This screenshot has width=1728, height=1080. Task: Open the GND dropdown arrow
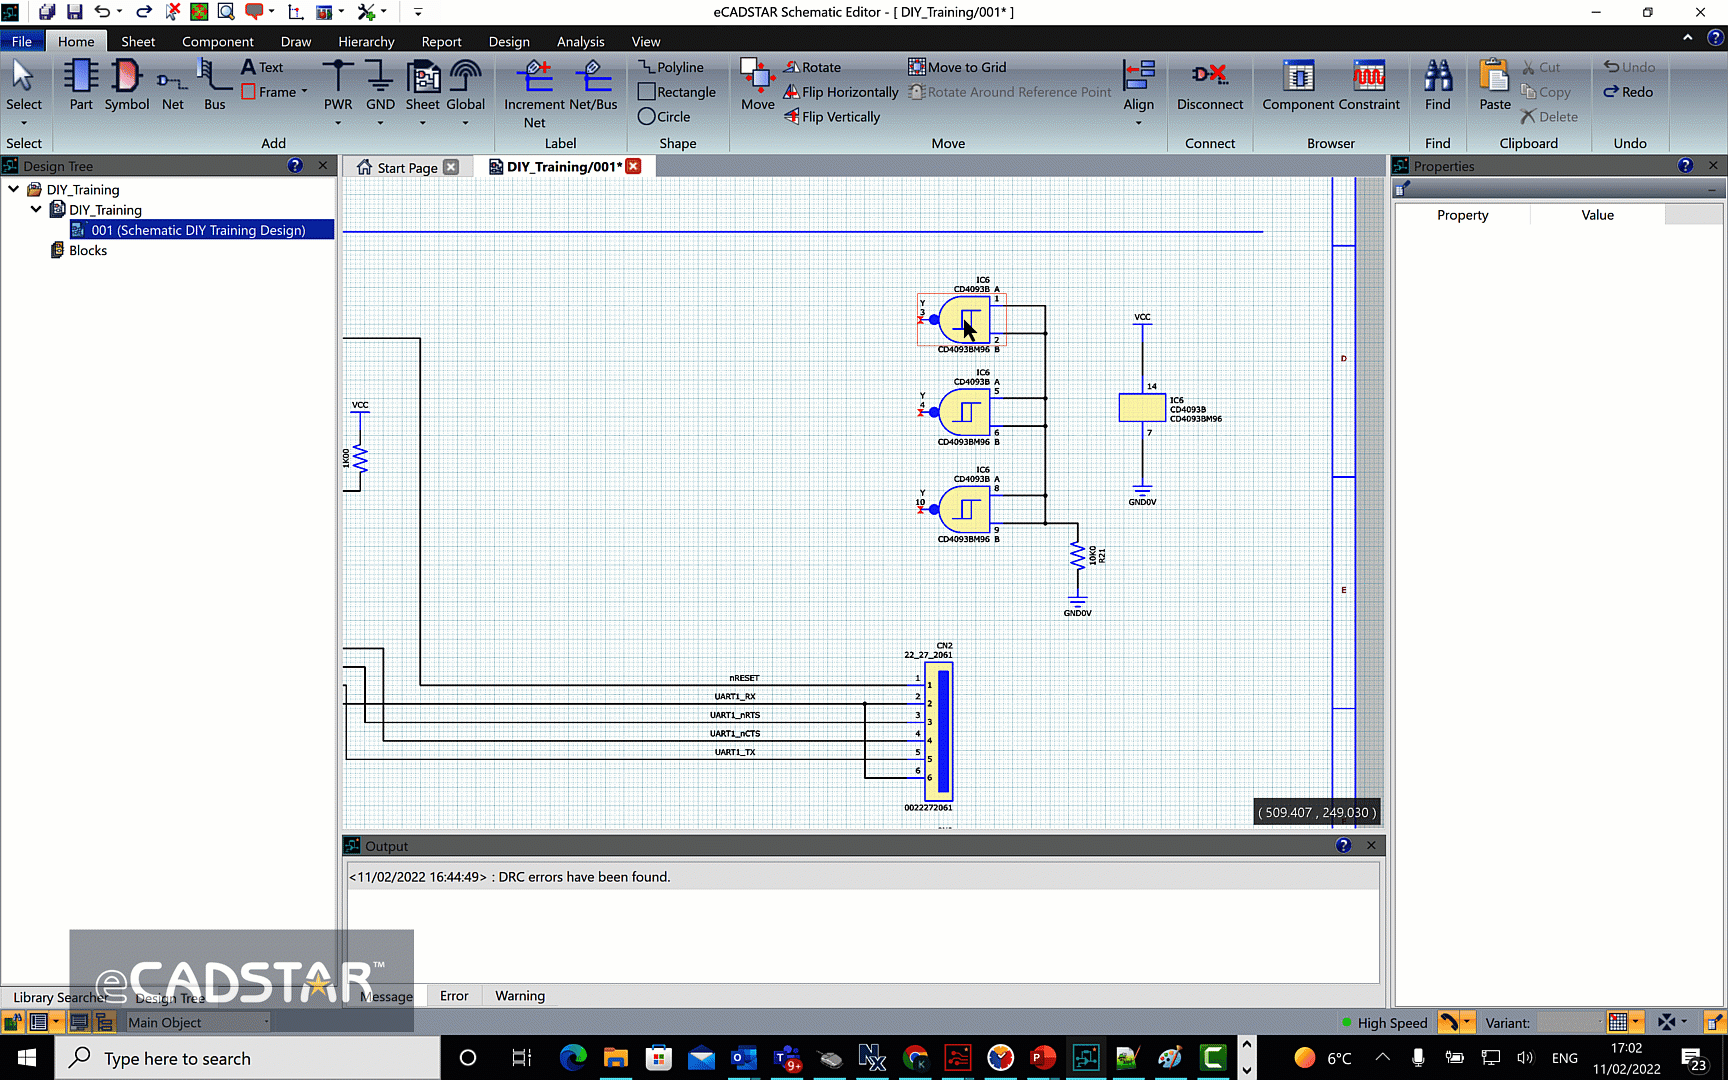click(380, 124)
